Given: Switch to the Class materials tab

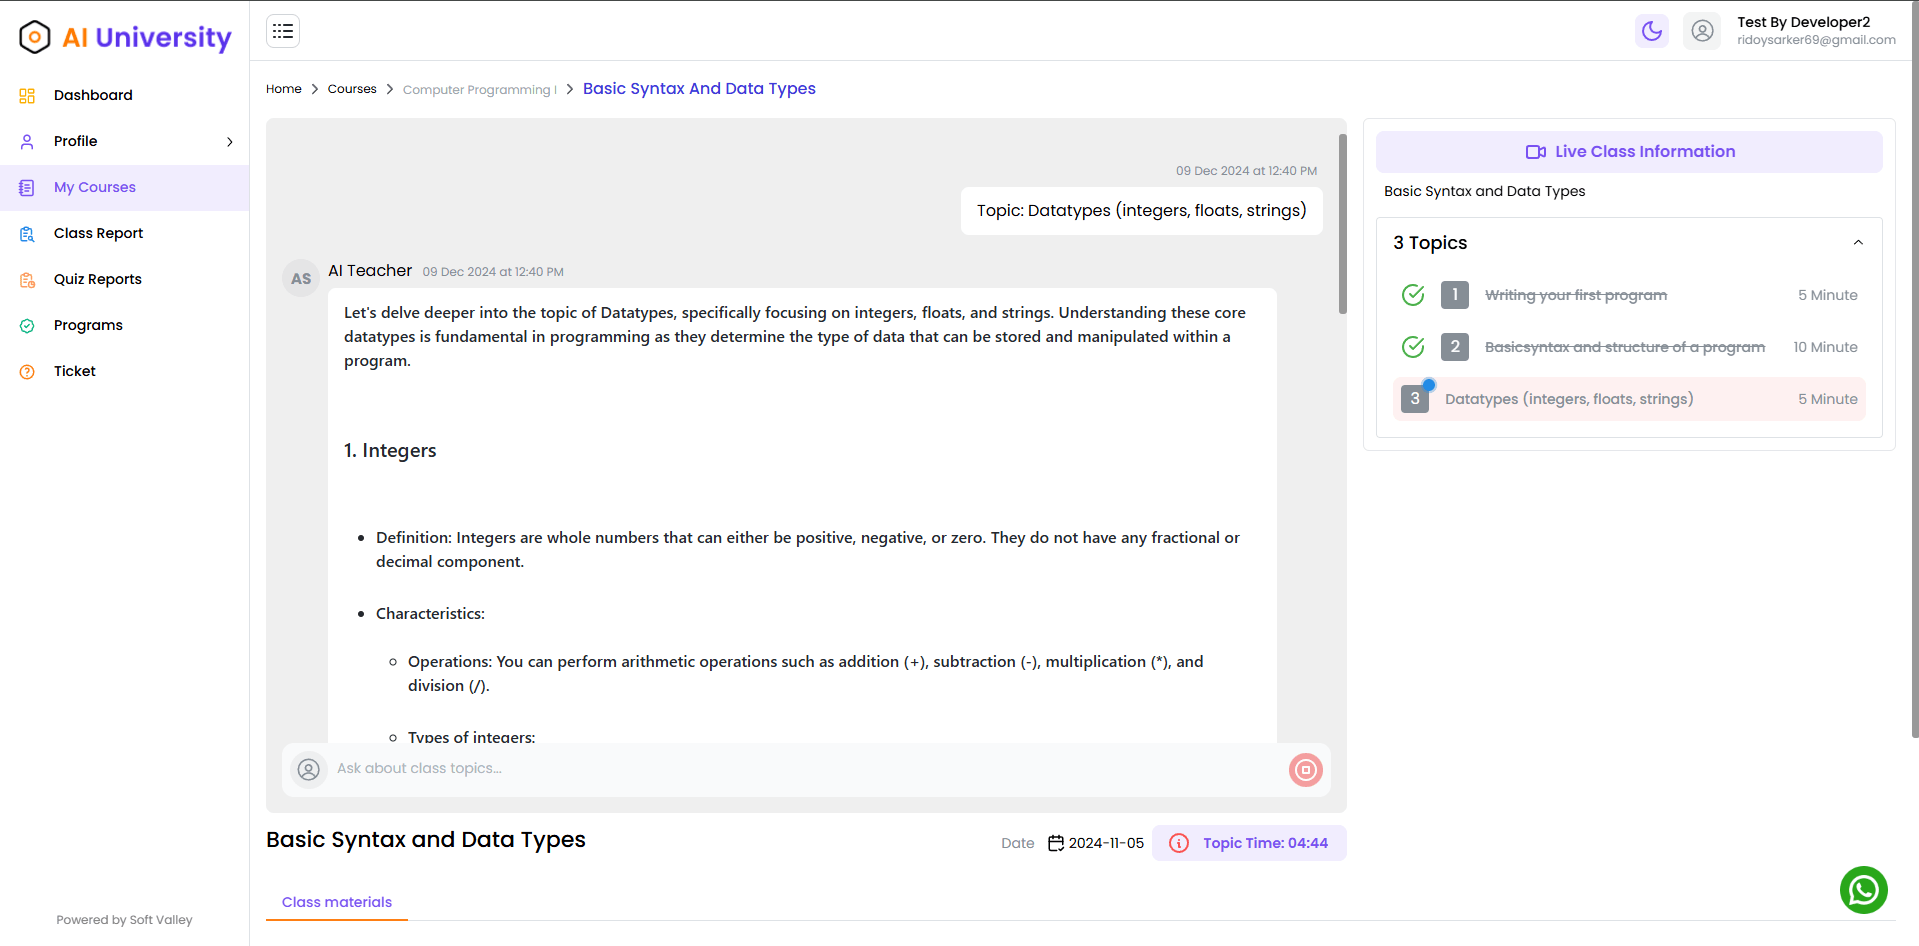Looking at the screenshot, I should tap(337, 902).
